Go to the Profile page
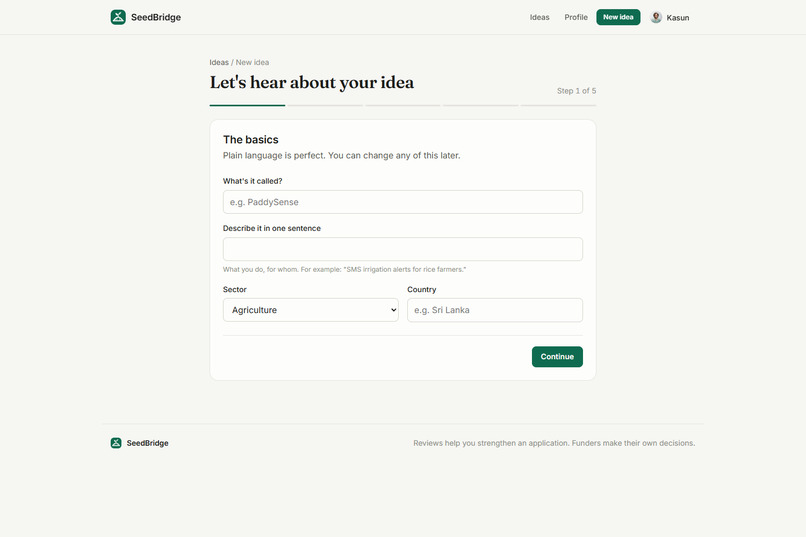This screenshot has height=537, width=806. (576, 17)
